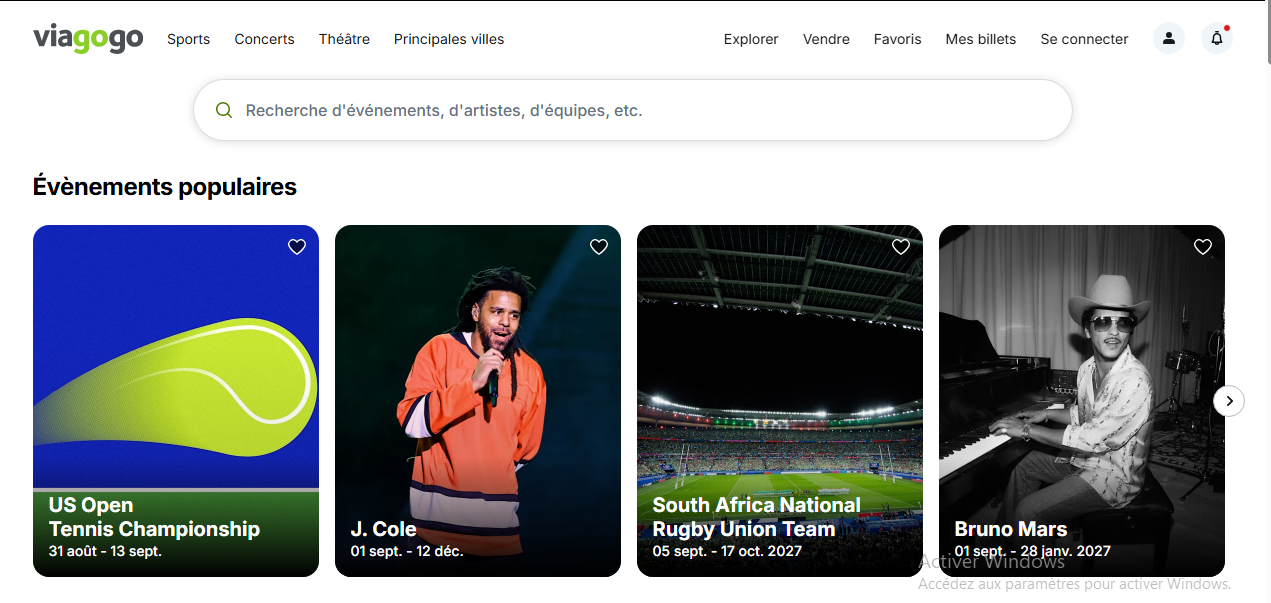Open the Bruno Mars event card

click(x=1082, y=401)
